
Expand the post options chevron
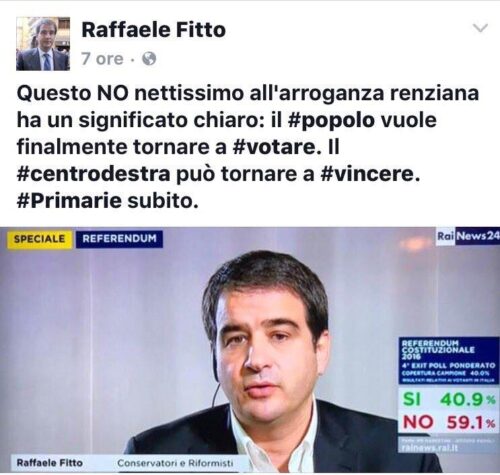pyautogui.click(x=481, y=28)
